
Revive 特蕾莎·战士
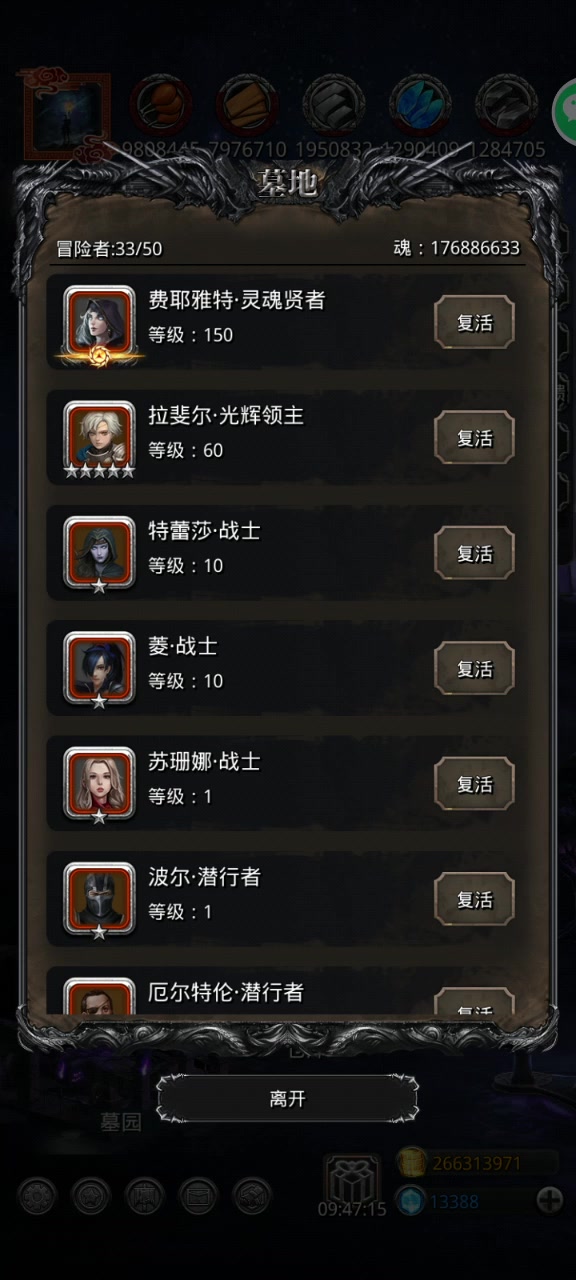pyautogui.click(x=474, y=553)
